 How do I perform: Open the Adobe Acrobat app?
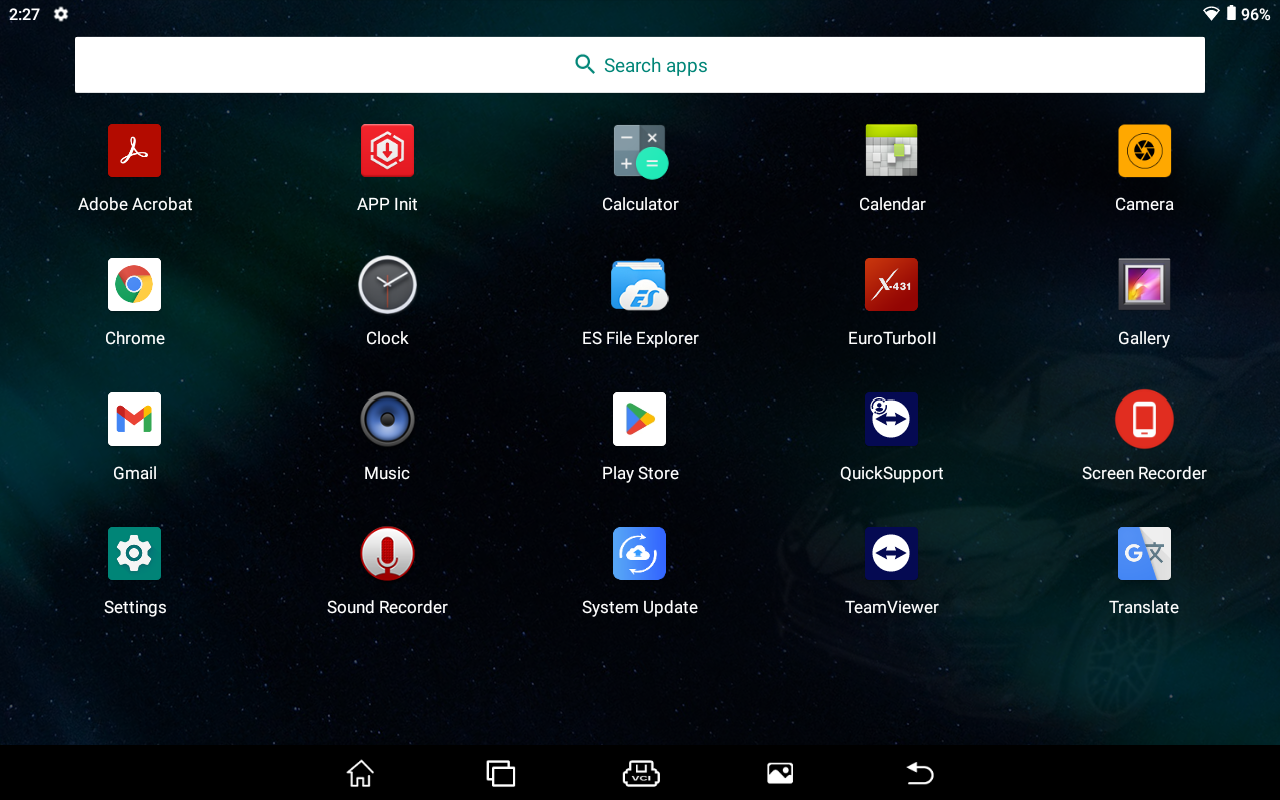point(135,151)
